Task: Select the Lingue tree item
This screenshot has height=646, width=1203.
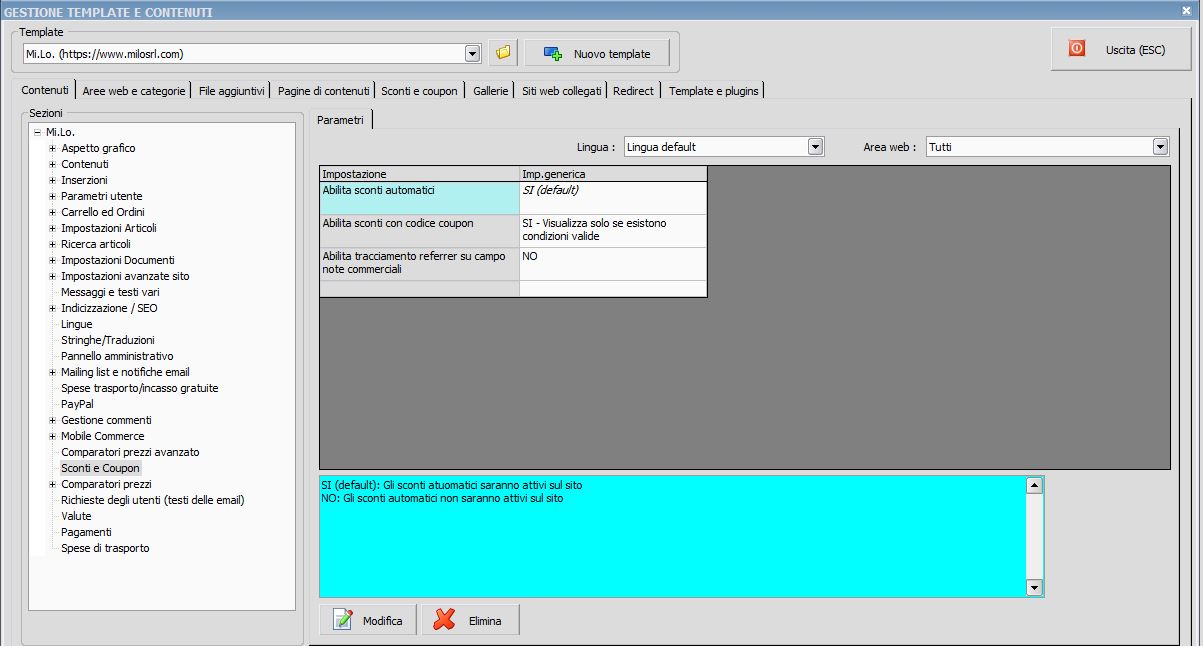Action: click(x=76, y=324)
